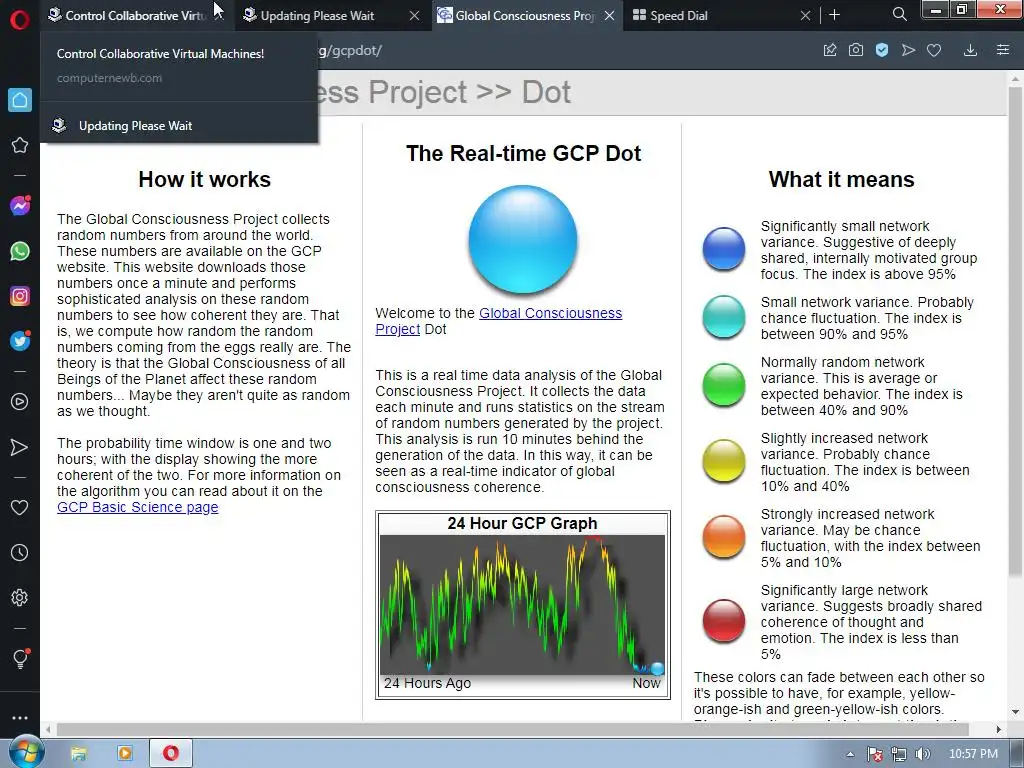Add page to bookmarks heart in address bar
Viewport: 1024px width, 768px height.
pyautogui.click(x=934, y=50)
